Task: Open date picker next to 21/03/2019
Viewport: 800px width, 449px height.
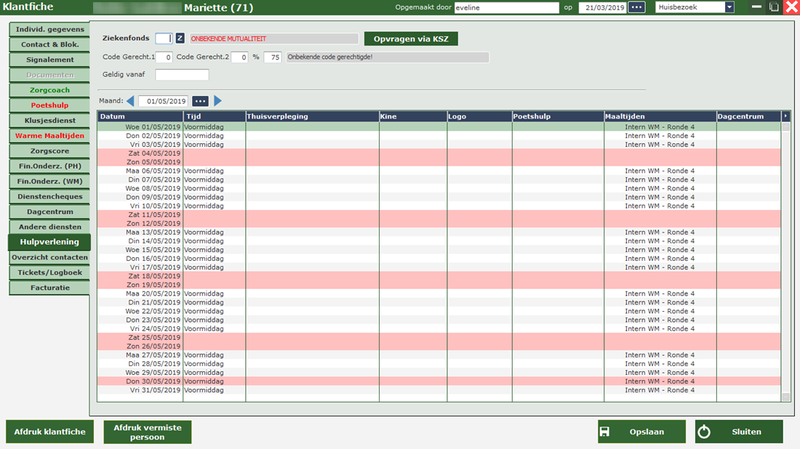Action: coord(637,7)
